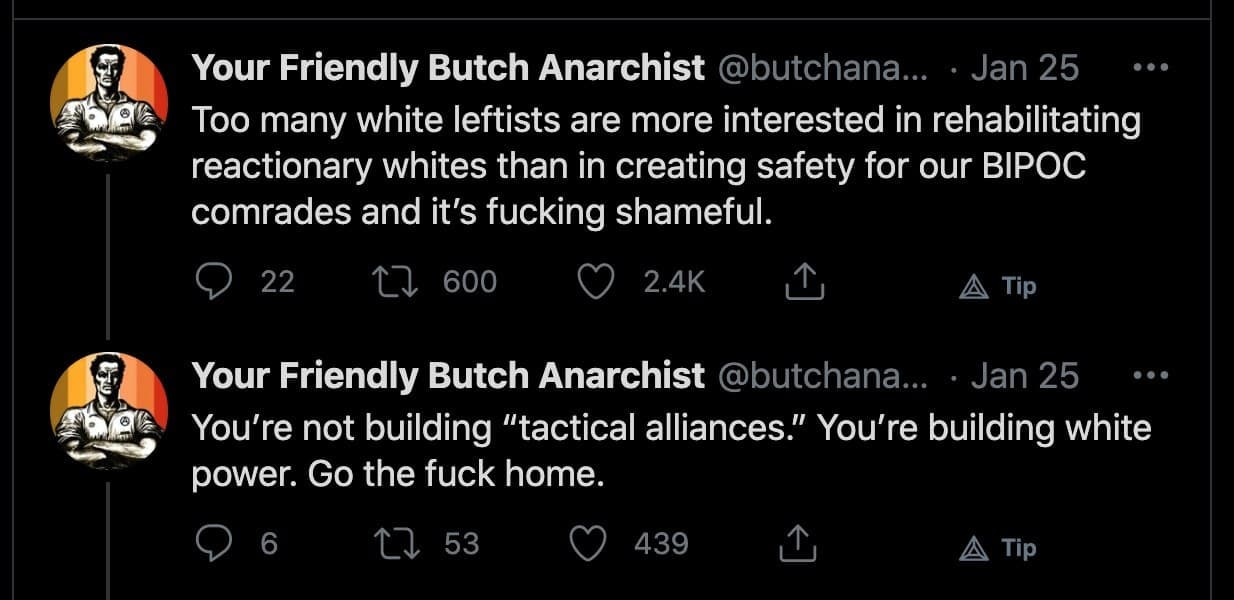Open the @butchana handle on first tweet
Viewport: 1234px width, 600px height.
823,68
